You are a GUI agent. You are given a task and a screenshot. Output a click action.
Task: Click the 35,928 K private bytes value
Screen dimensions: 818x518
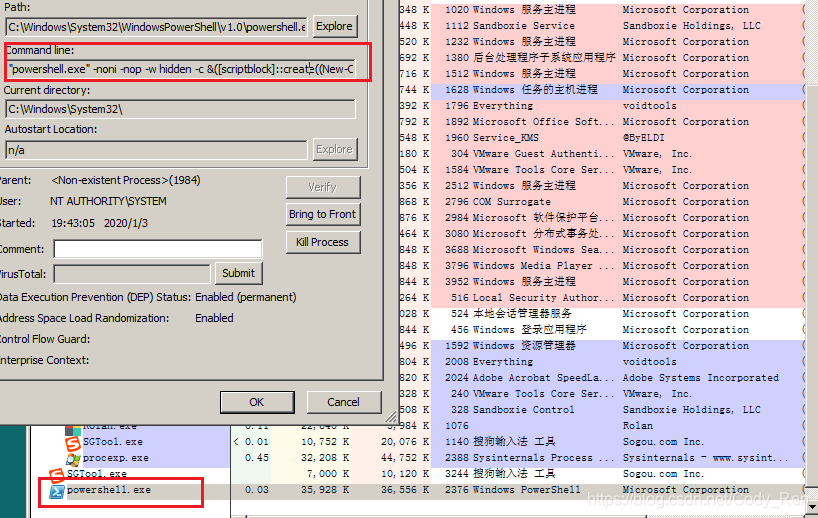[324, 490]
